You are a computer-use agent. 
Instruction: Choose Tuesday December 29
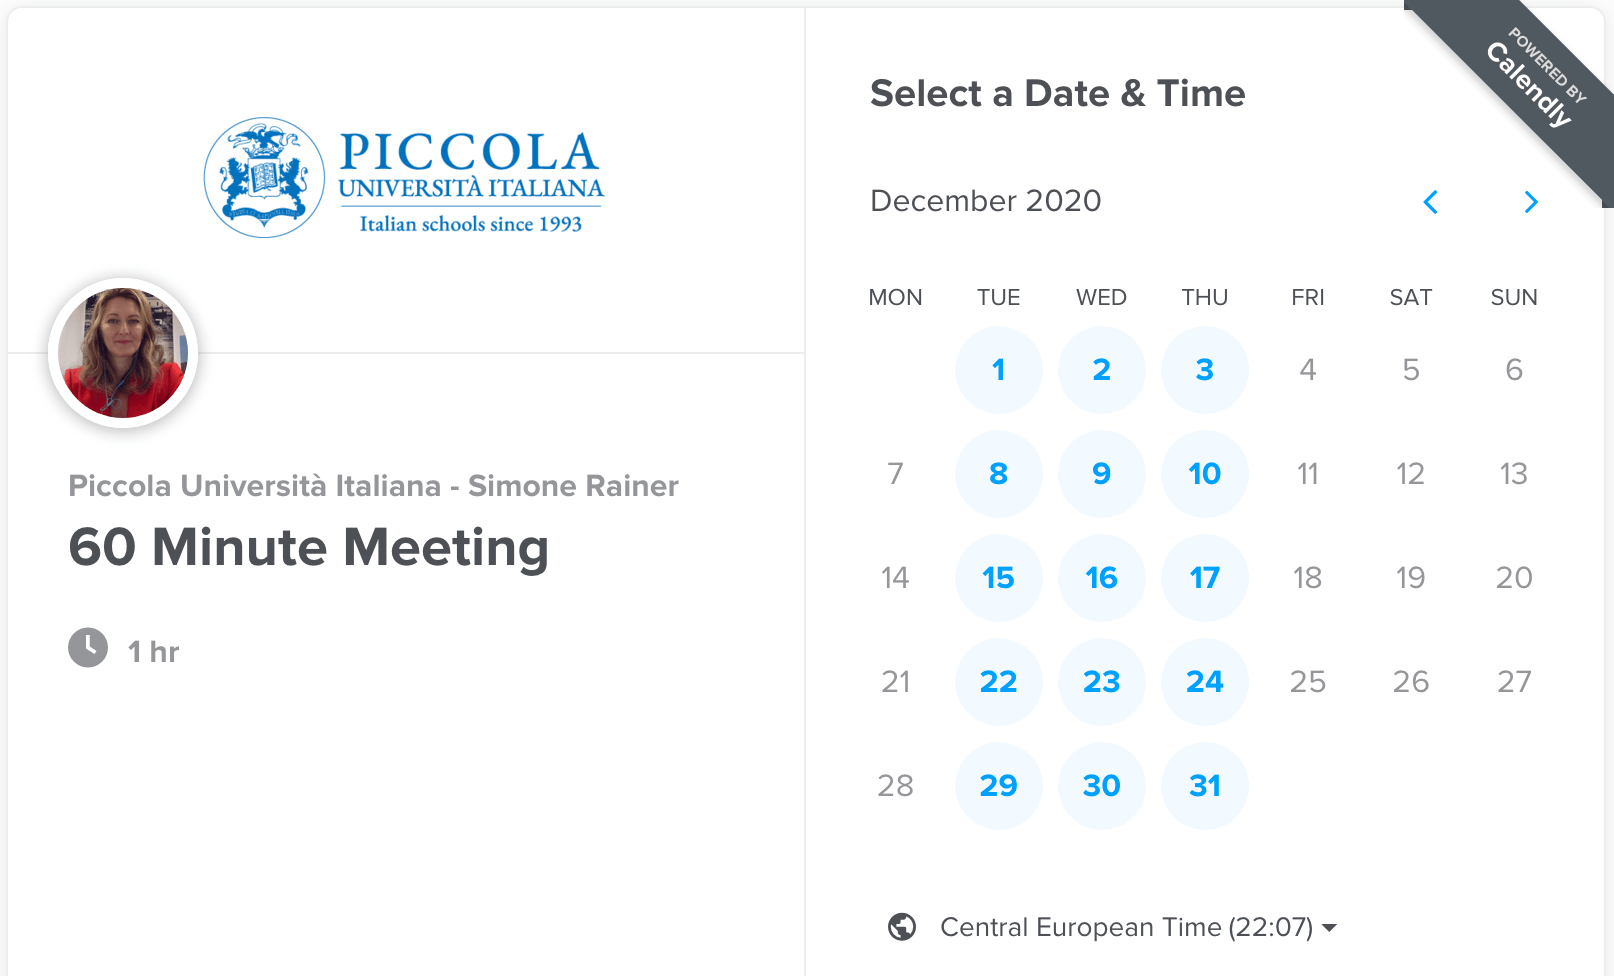point(998,786)
